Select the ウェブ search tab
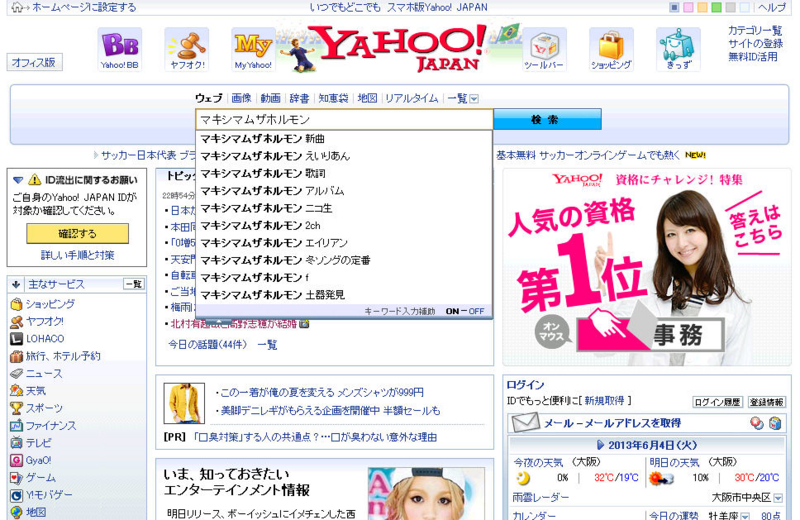The height and width of the screenshot is (520, 800). (209, 98)
